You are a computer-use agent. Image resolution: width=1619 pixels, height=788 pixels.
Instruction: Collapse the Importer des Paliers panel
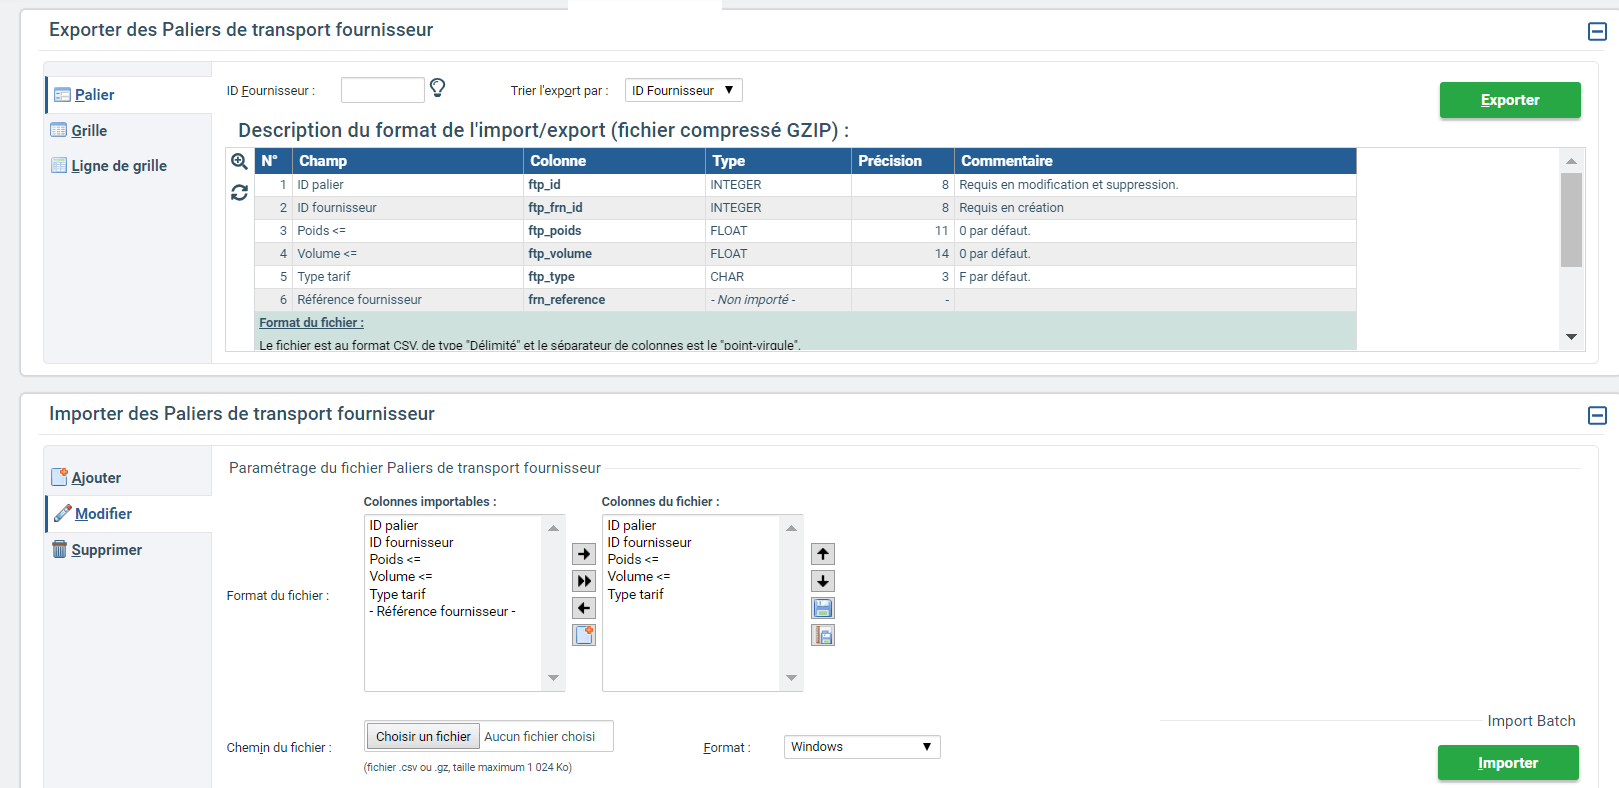1597,415
